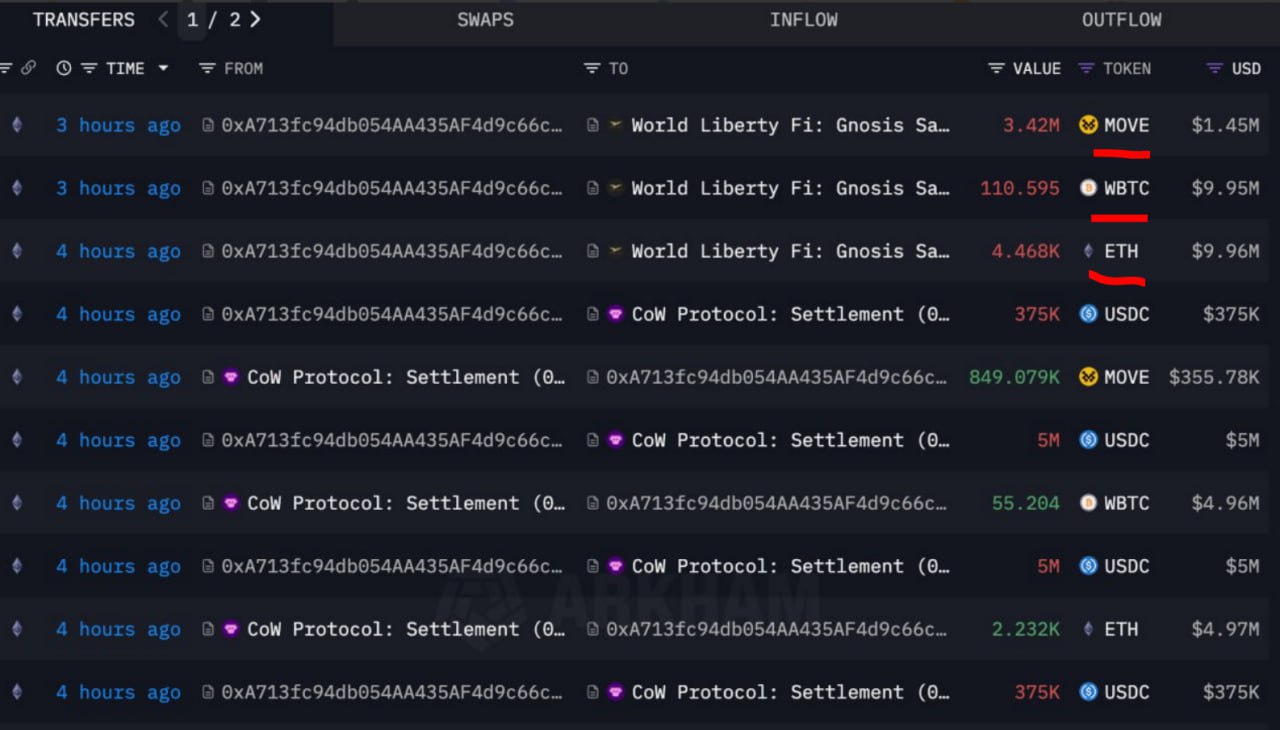This screenshot has height=730, width=1280.
Task: Open CoW Protocol: Settlement sender in 849.079K row
Action: (406, 377)
